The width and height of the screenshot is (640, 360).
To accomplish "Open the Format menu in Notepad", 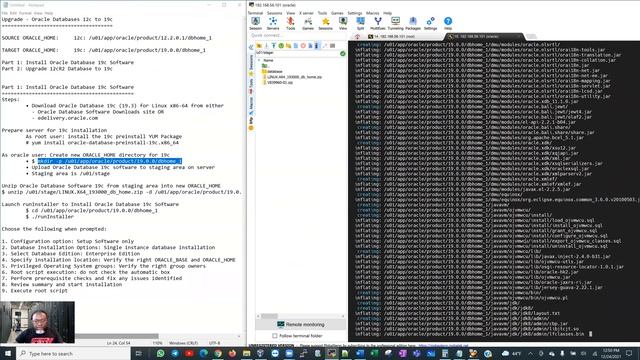I will tap(25, 13).
